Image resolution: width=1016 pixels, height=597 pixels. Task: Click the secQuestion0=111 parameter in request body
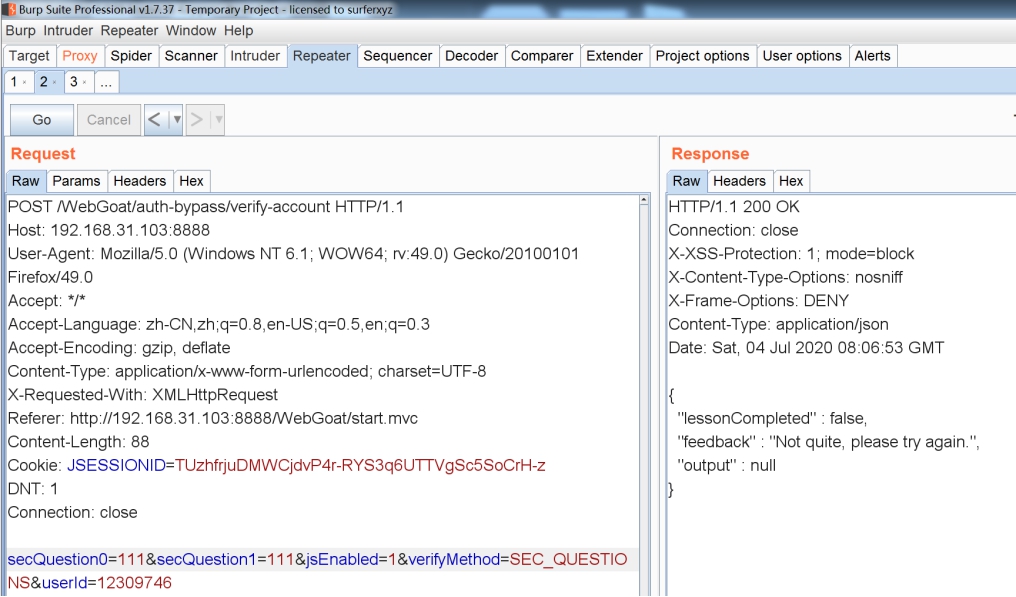click(x=78, y=559)
